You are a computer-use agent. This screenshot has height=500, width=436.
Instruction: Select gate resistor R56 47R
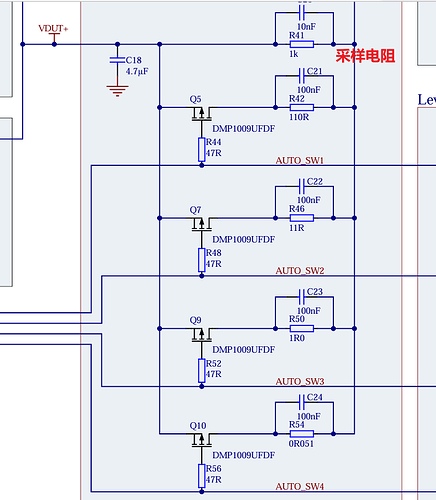click(202, 476)
